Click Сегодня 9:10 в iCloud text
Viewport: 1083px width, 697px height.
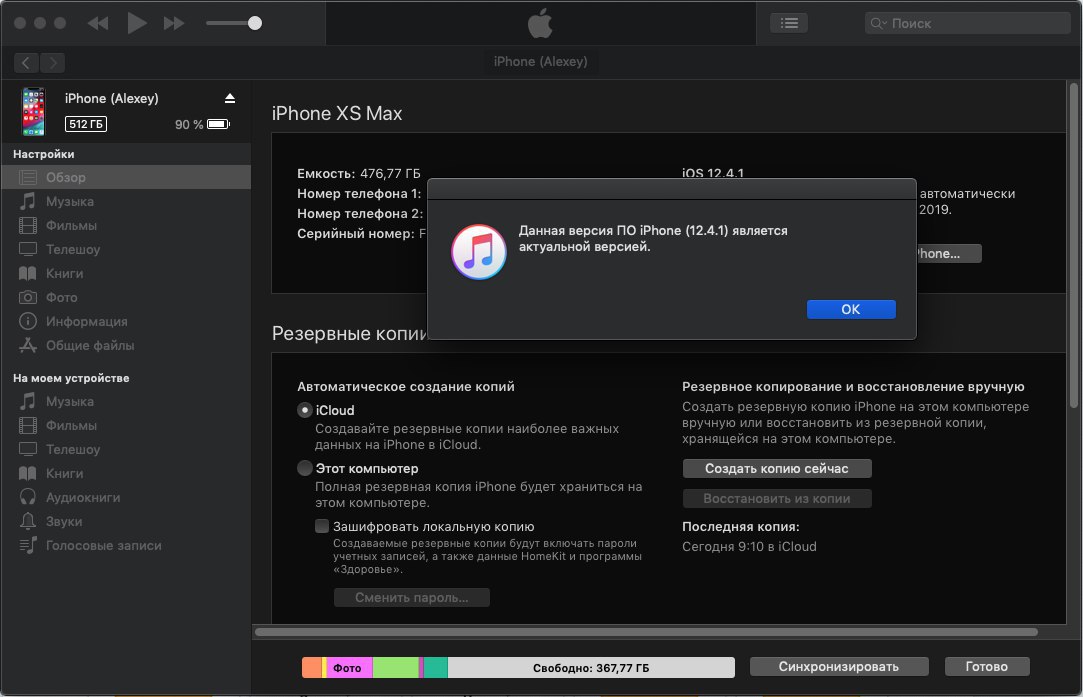point(749,546)
